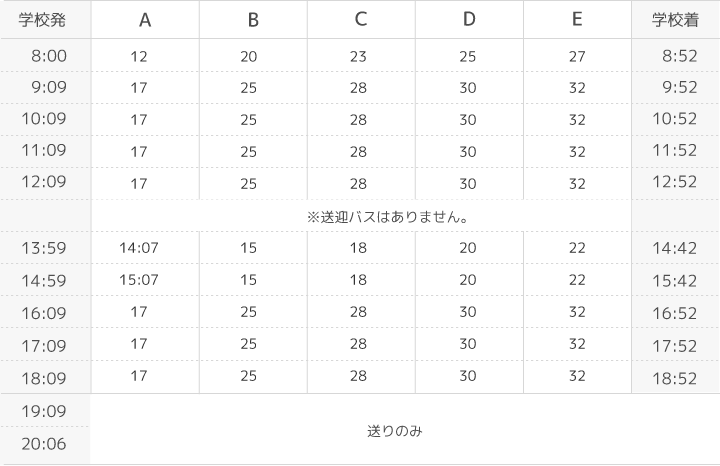Click the 15:42 arrival time

point(675,281)
